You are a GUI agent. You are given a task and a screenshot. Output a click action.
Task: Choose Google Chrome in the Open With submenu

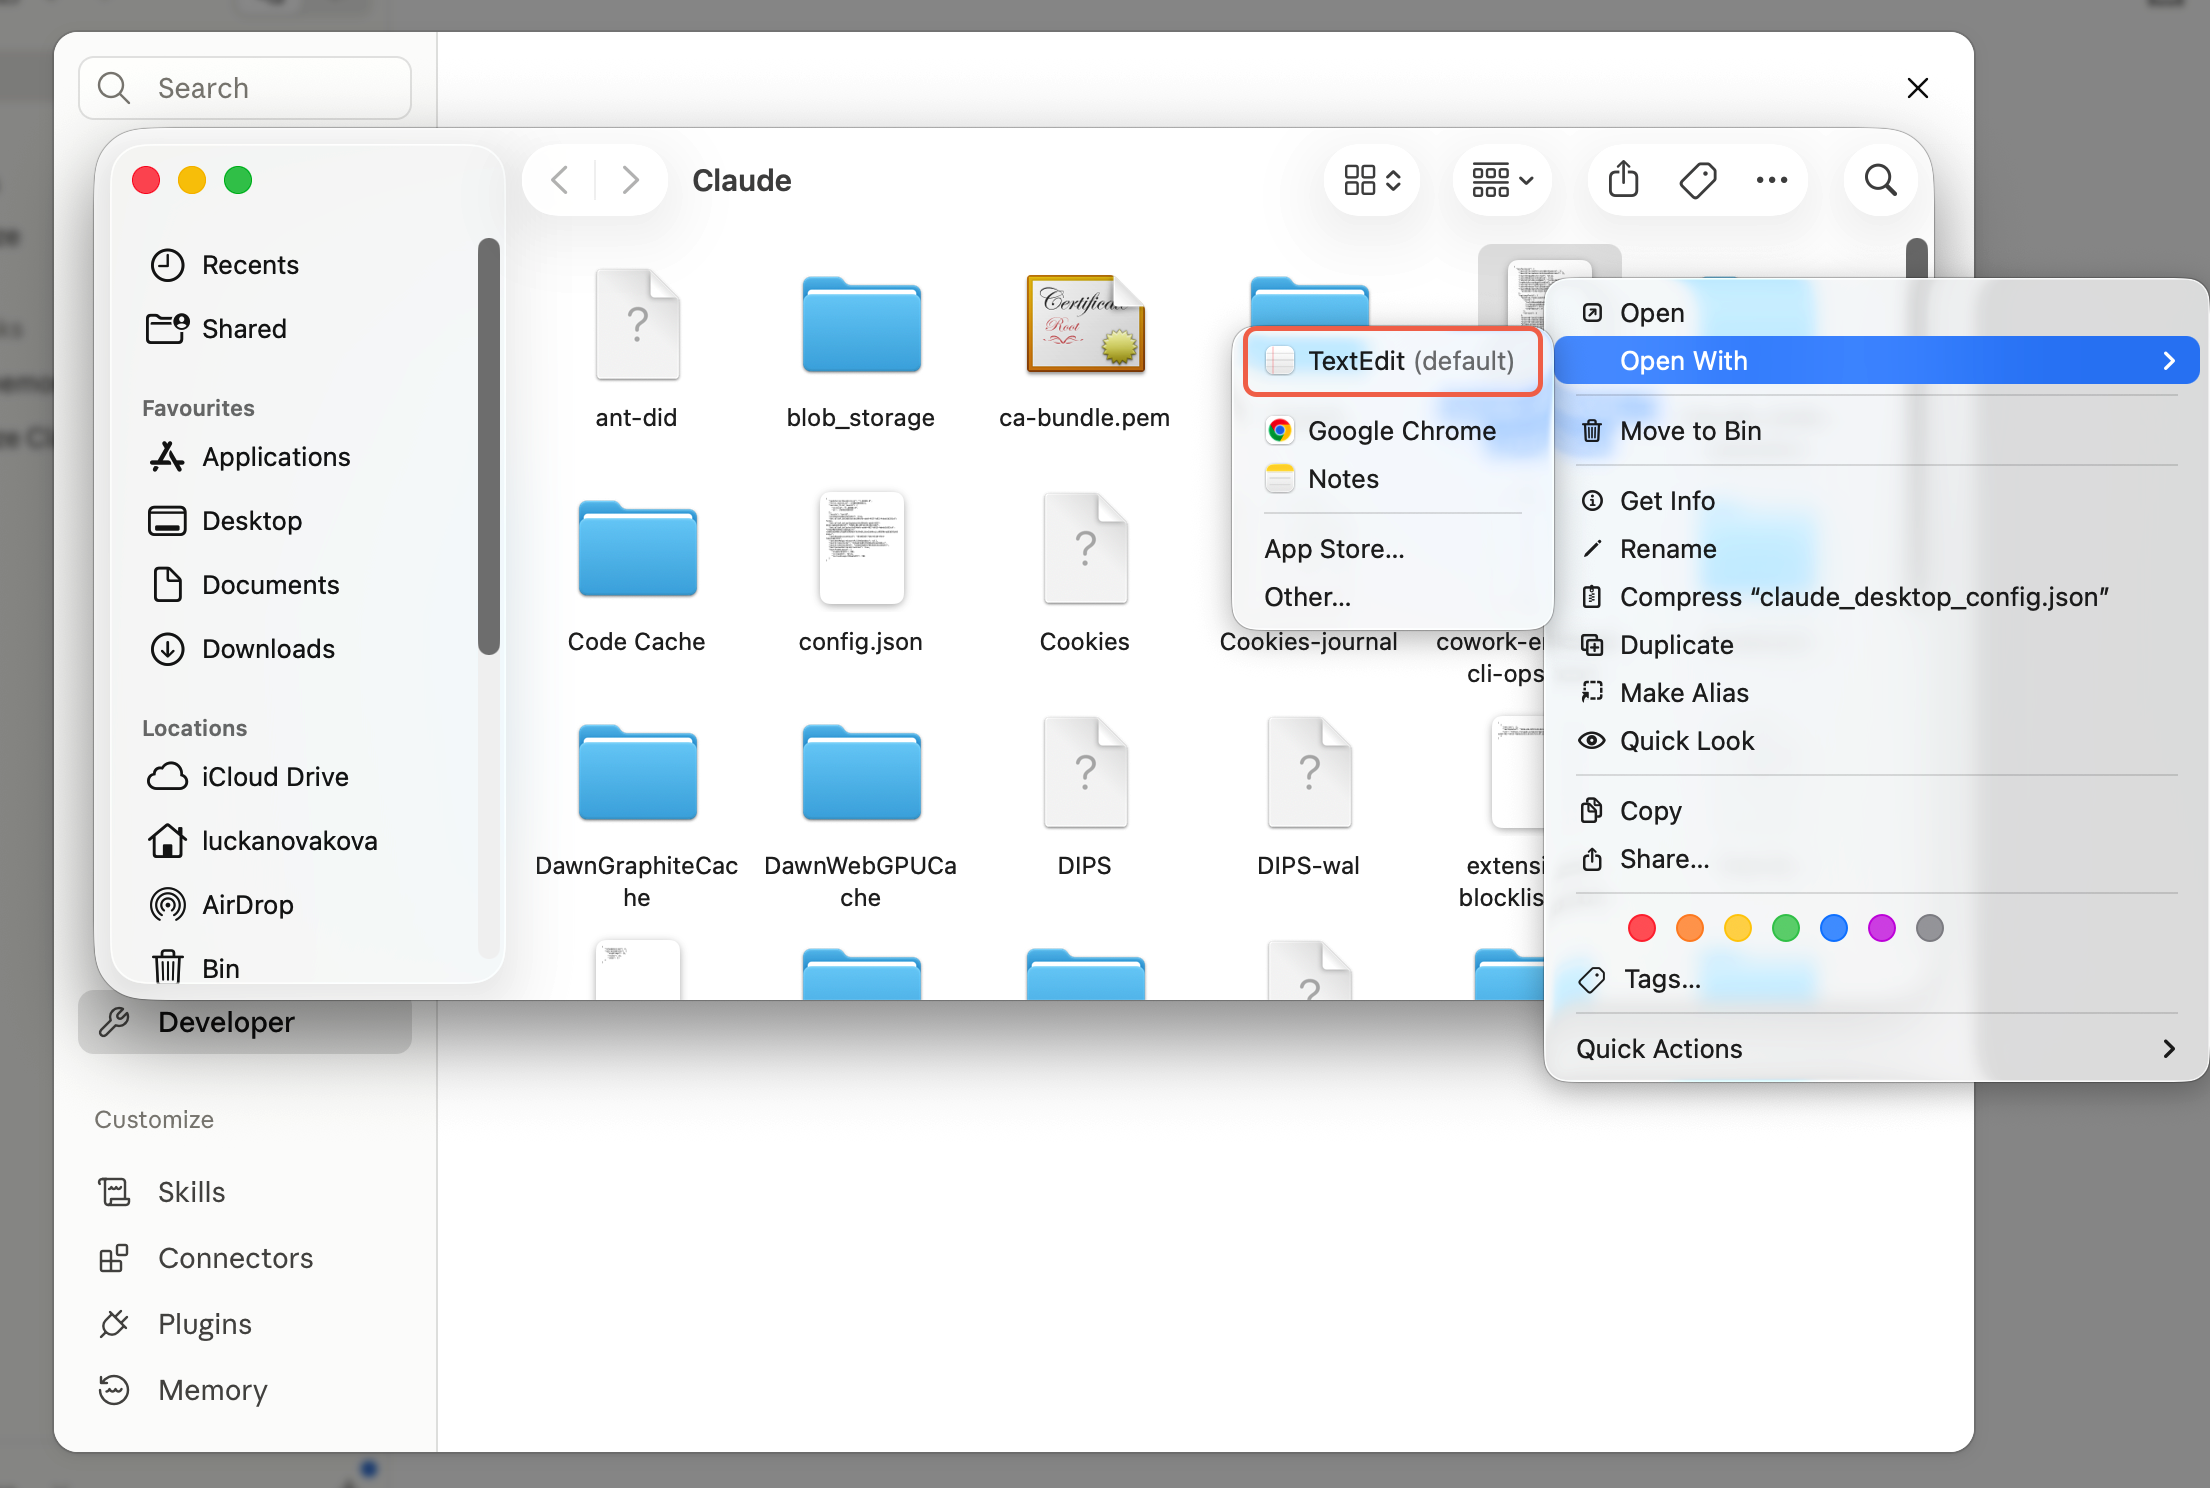(1392, 431)
